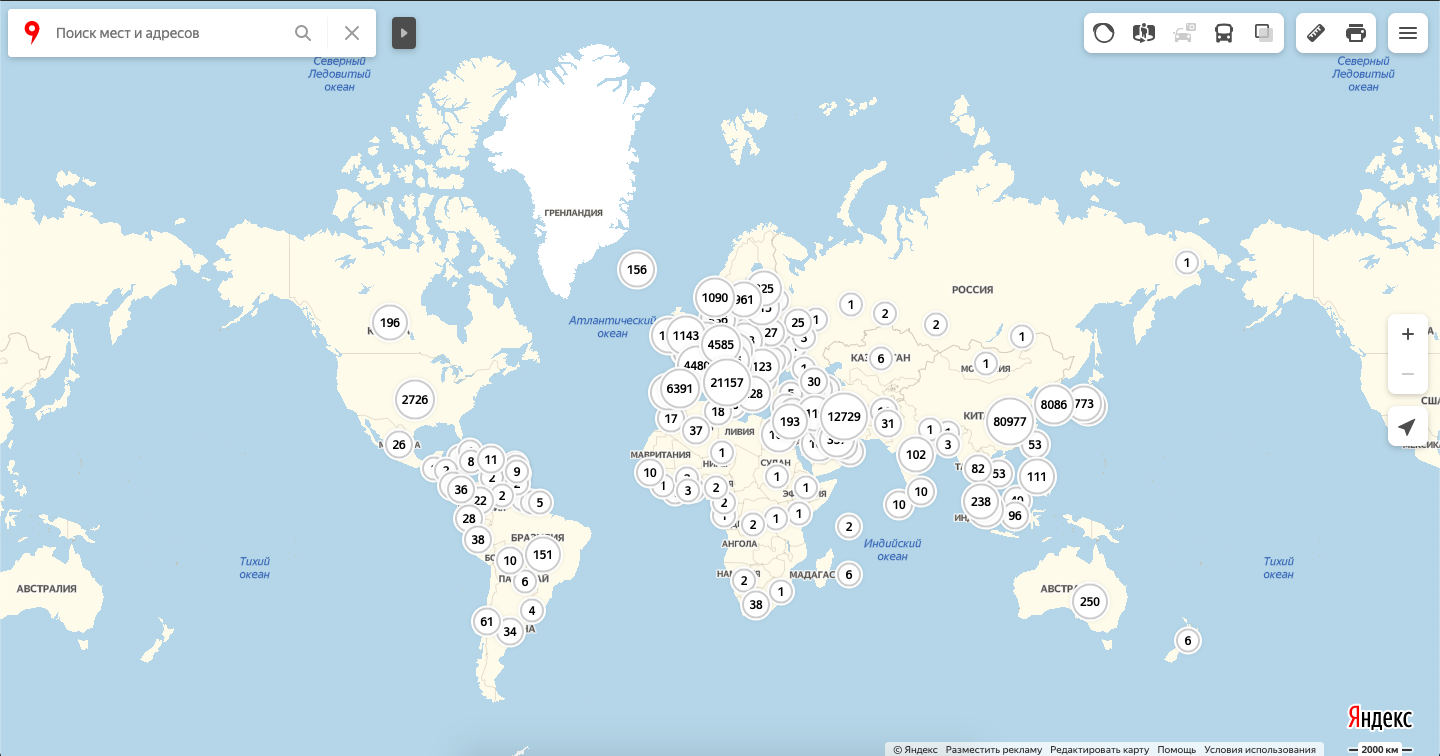1440x756 pixels.
Task: Clear search with the X icon
Action: click(x=352, y=33)
